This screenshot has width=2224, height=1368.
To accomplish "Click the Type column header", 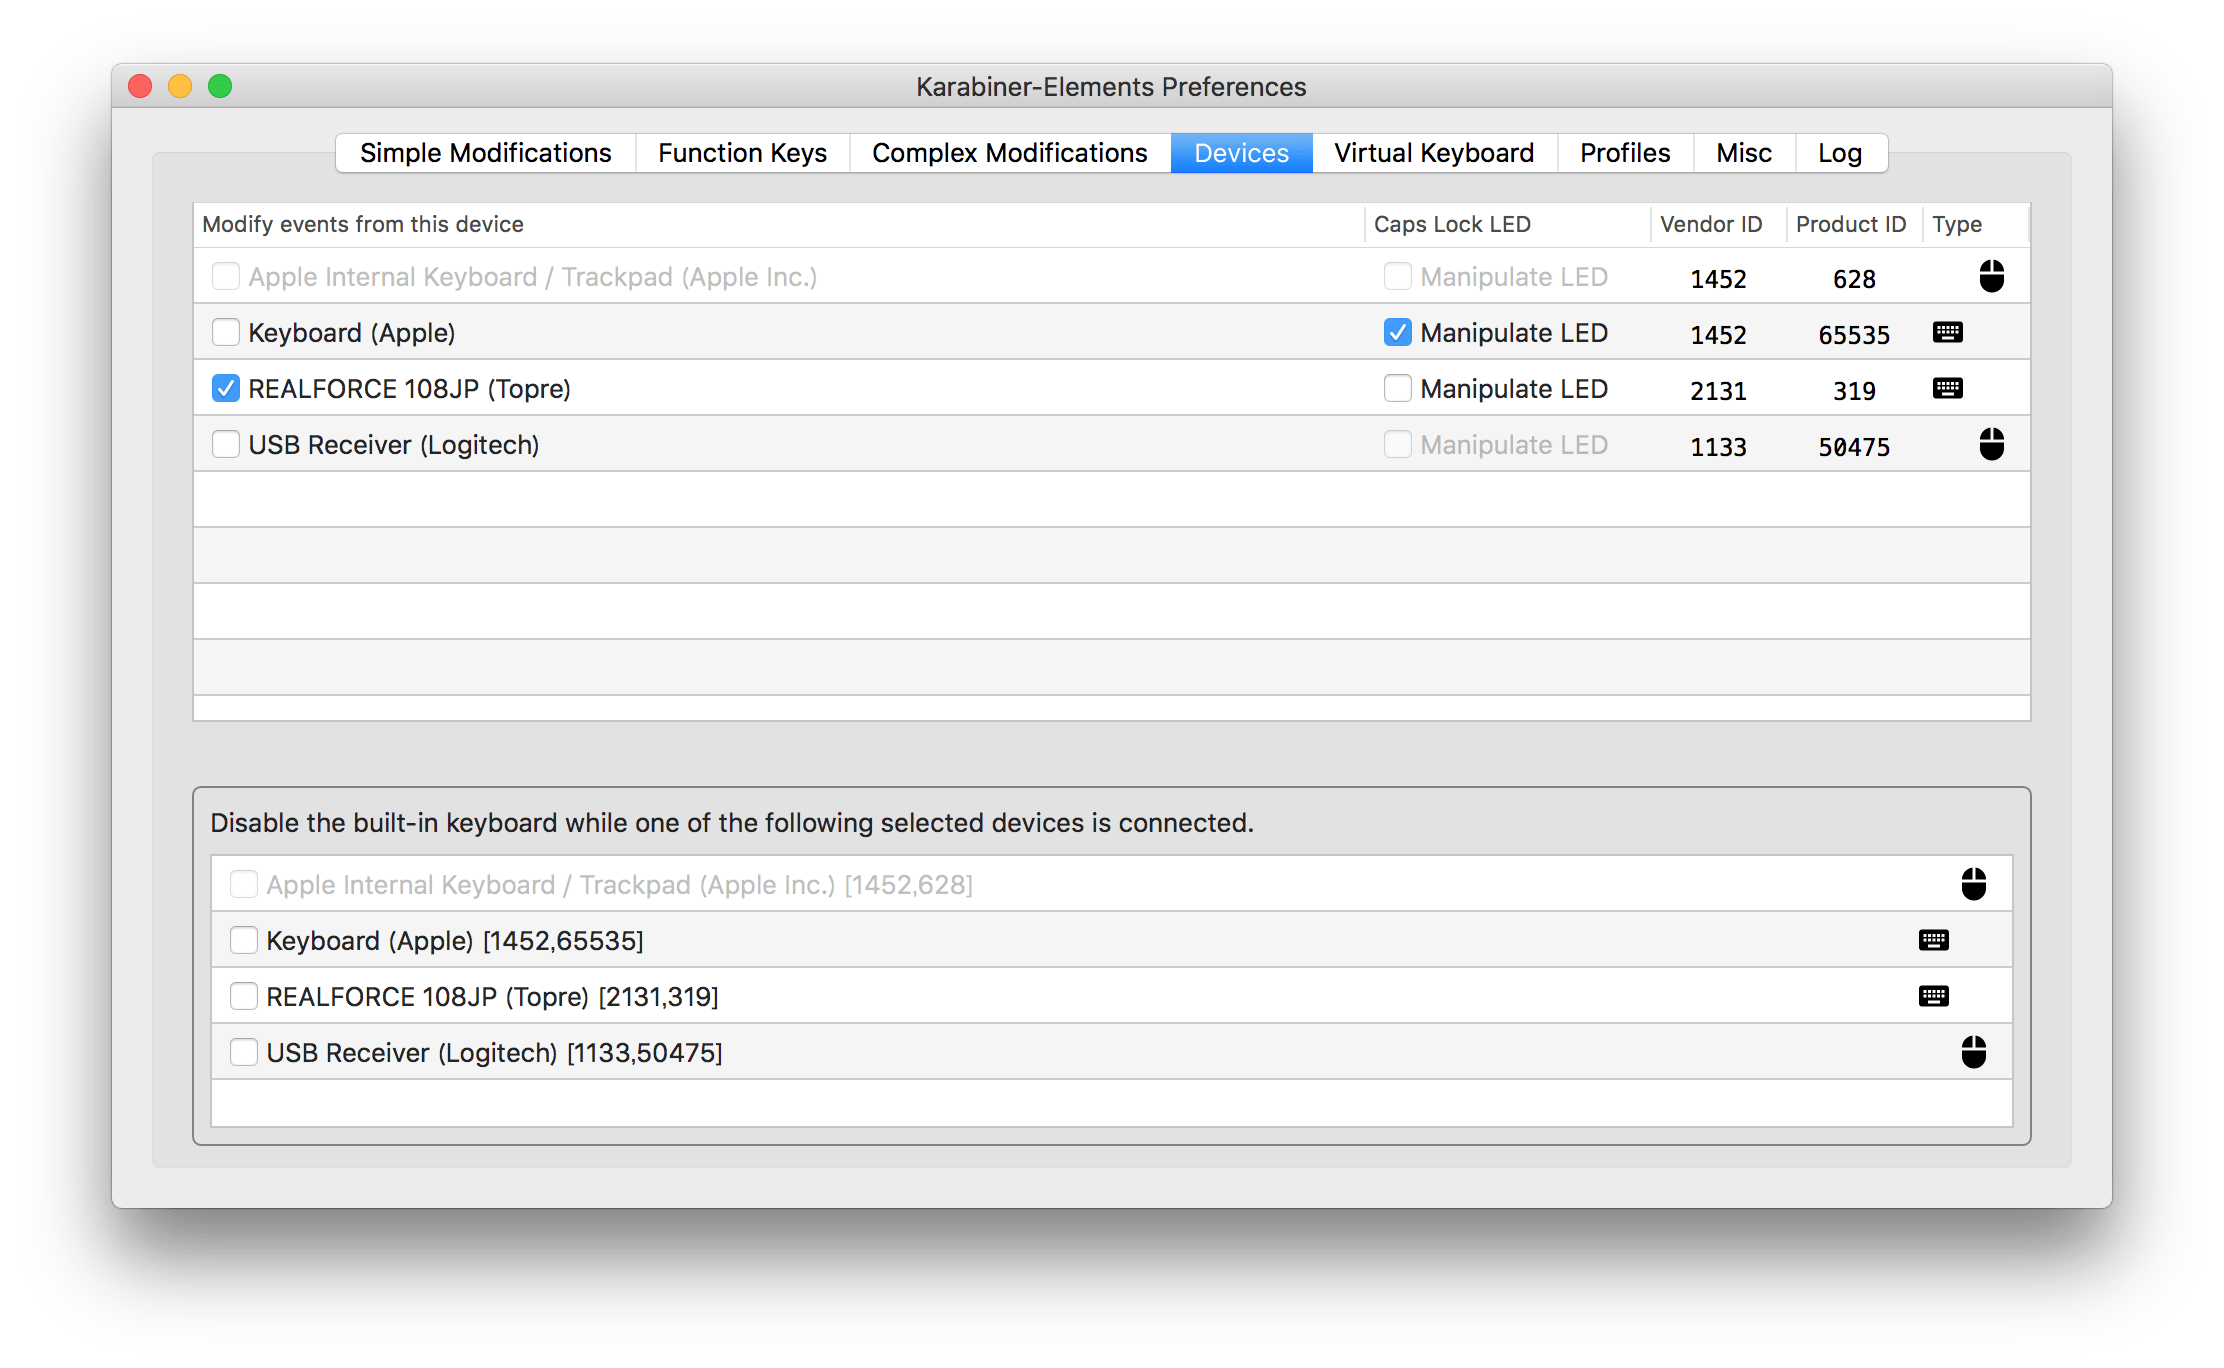I will pyautogui.click(x=1976, y=224).
